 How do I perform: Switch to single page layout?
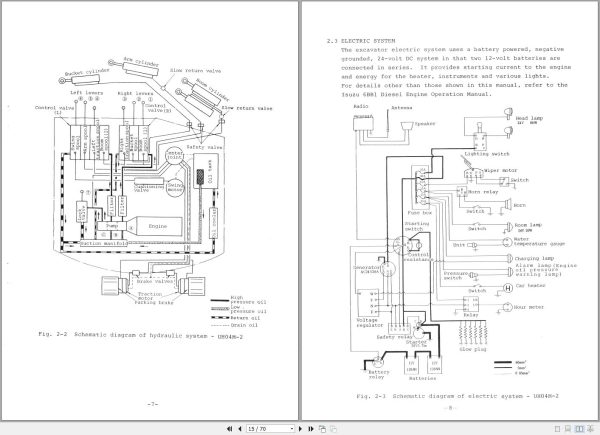pos(557,429)
